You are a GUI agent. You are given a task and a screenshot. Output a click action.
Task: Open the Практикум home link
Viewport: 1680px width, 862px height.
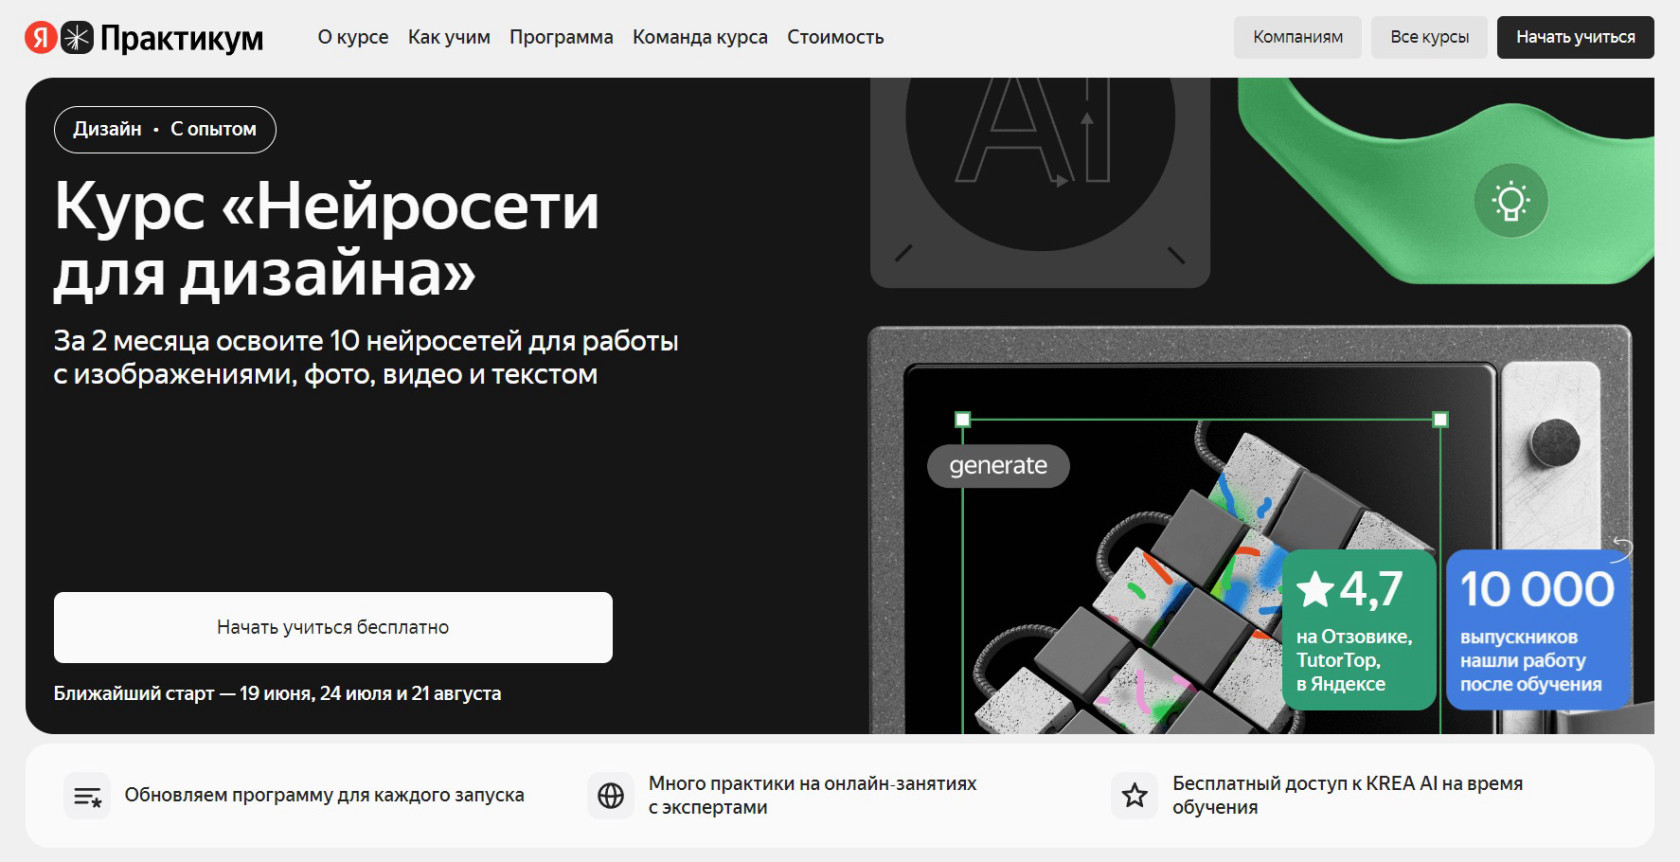point(182,38)
